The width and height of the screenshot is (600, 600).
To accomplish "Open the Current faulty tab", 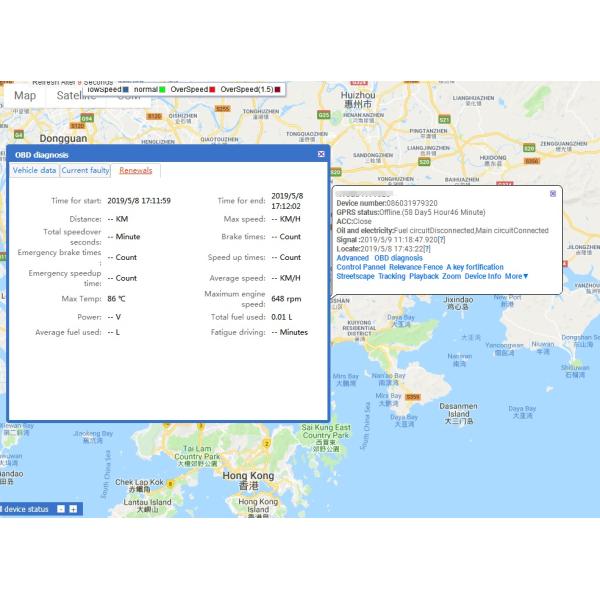I will coord(86,171).
